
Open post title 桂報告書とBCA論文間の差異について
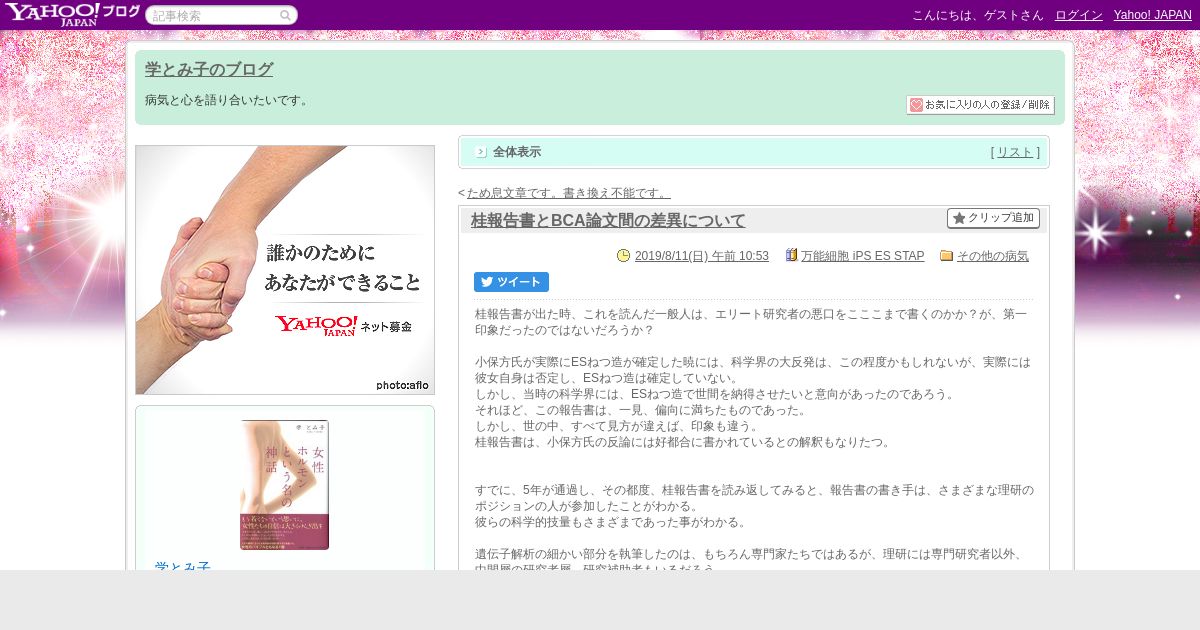[x=608, y=220]
